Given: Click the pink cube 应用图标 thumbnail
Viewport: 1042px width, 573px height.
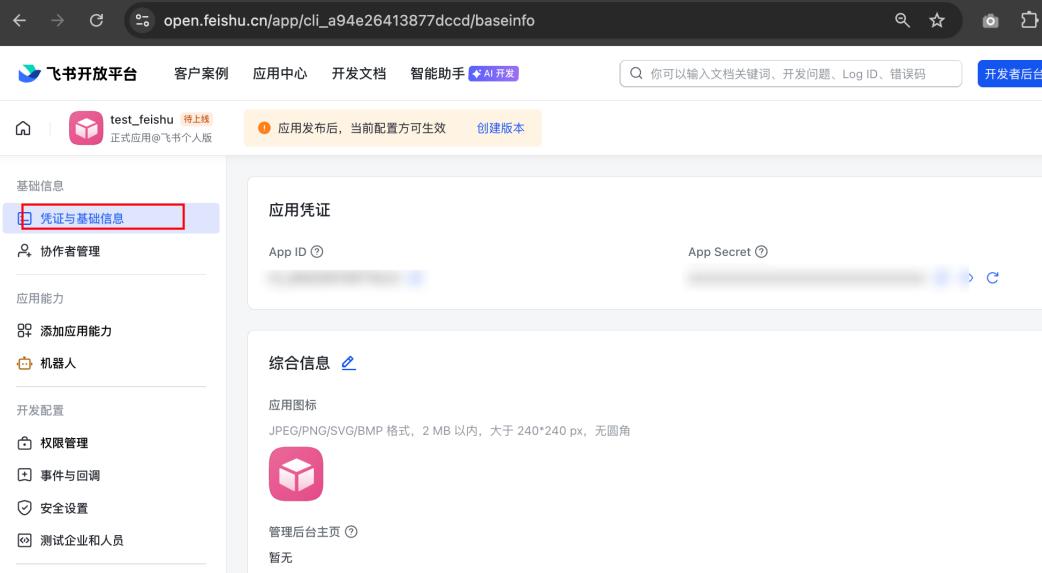Looking at the screenshot, I should tap(296, 474).
